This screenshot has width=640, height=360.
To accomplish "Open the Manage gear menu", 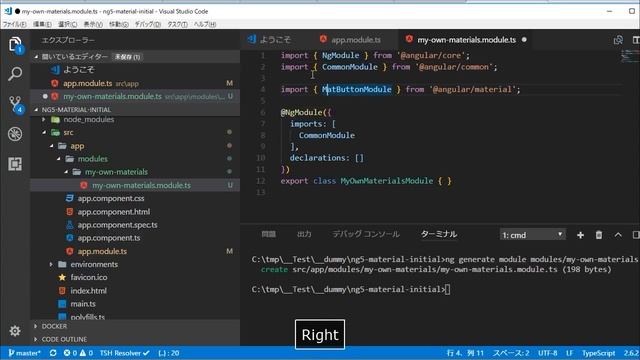I will pyautogui.click(x=15, y=331).
